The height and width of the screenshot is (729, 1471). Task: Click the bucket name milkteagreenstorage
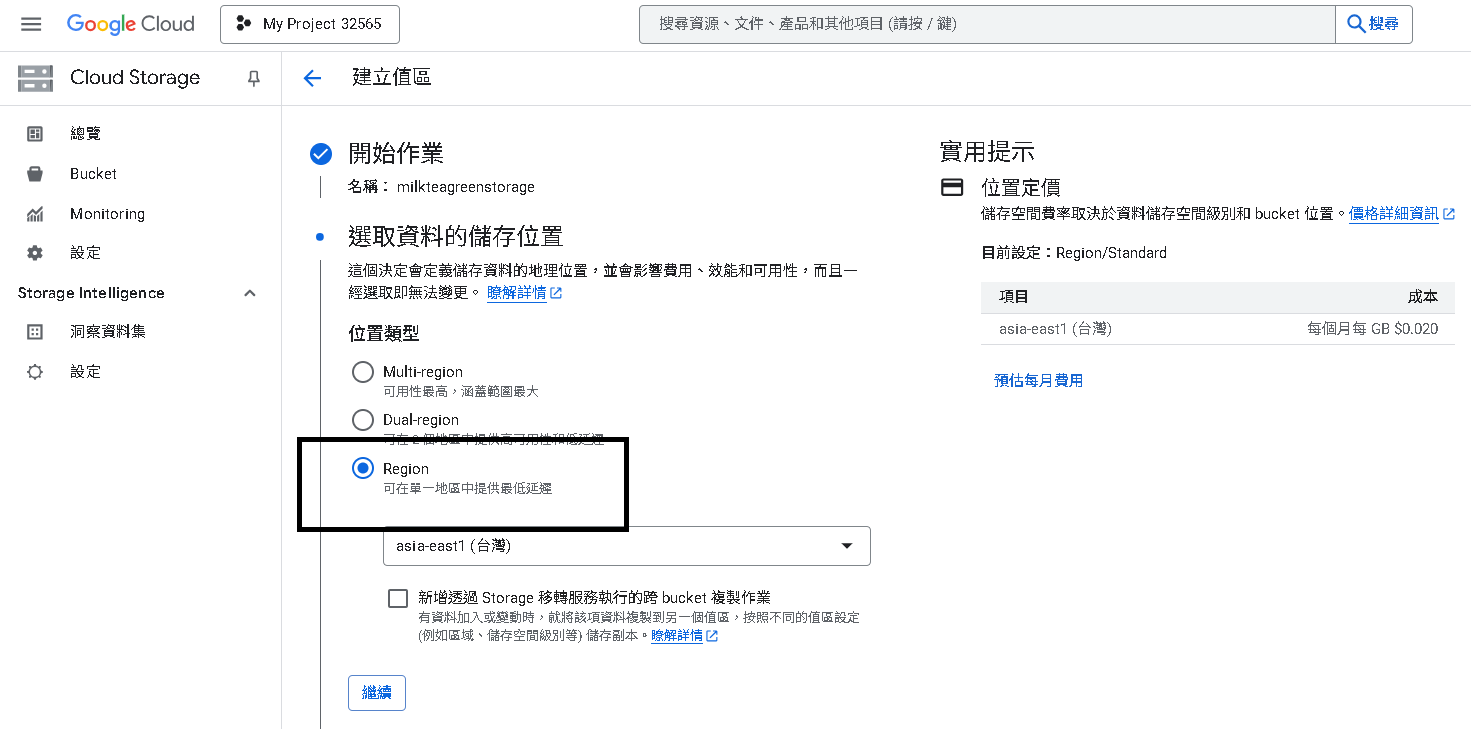466,187
